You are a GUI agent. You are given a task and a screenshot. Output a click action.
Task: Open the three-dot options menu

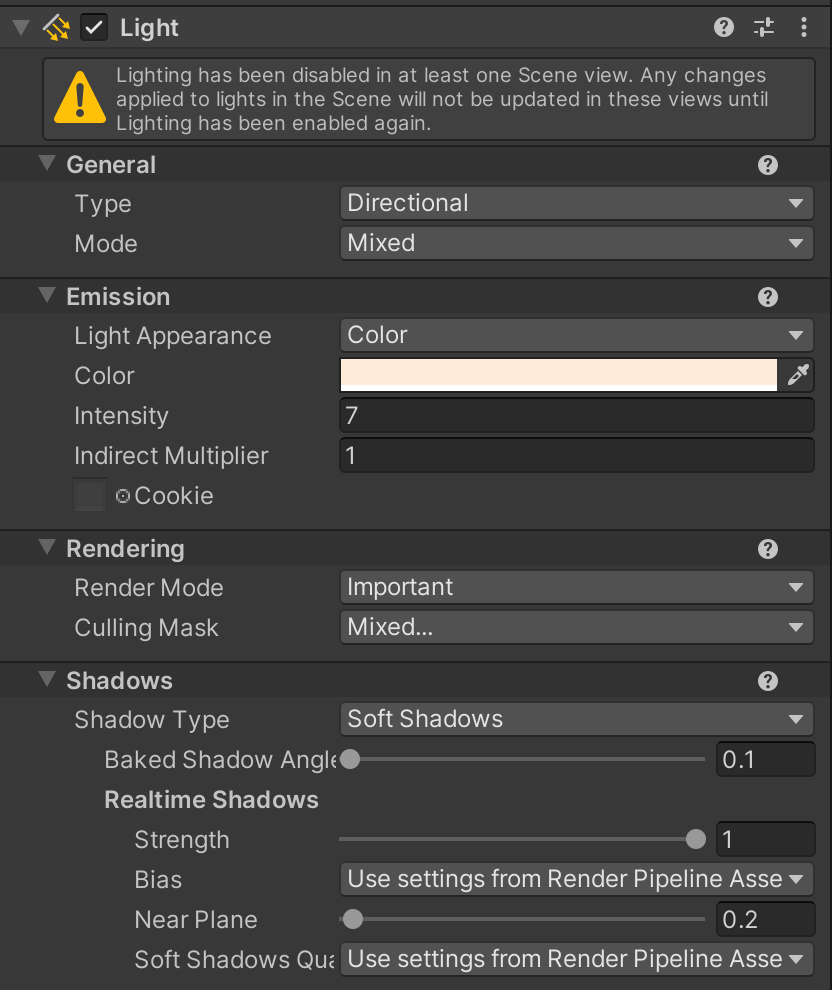(804, 27)
